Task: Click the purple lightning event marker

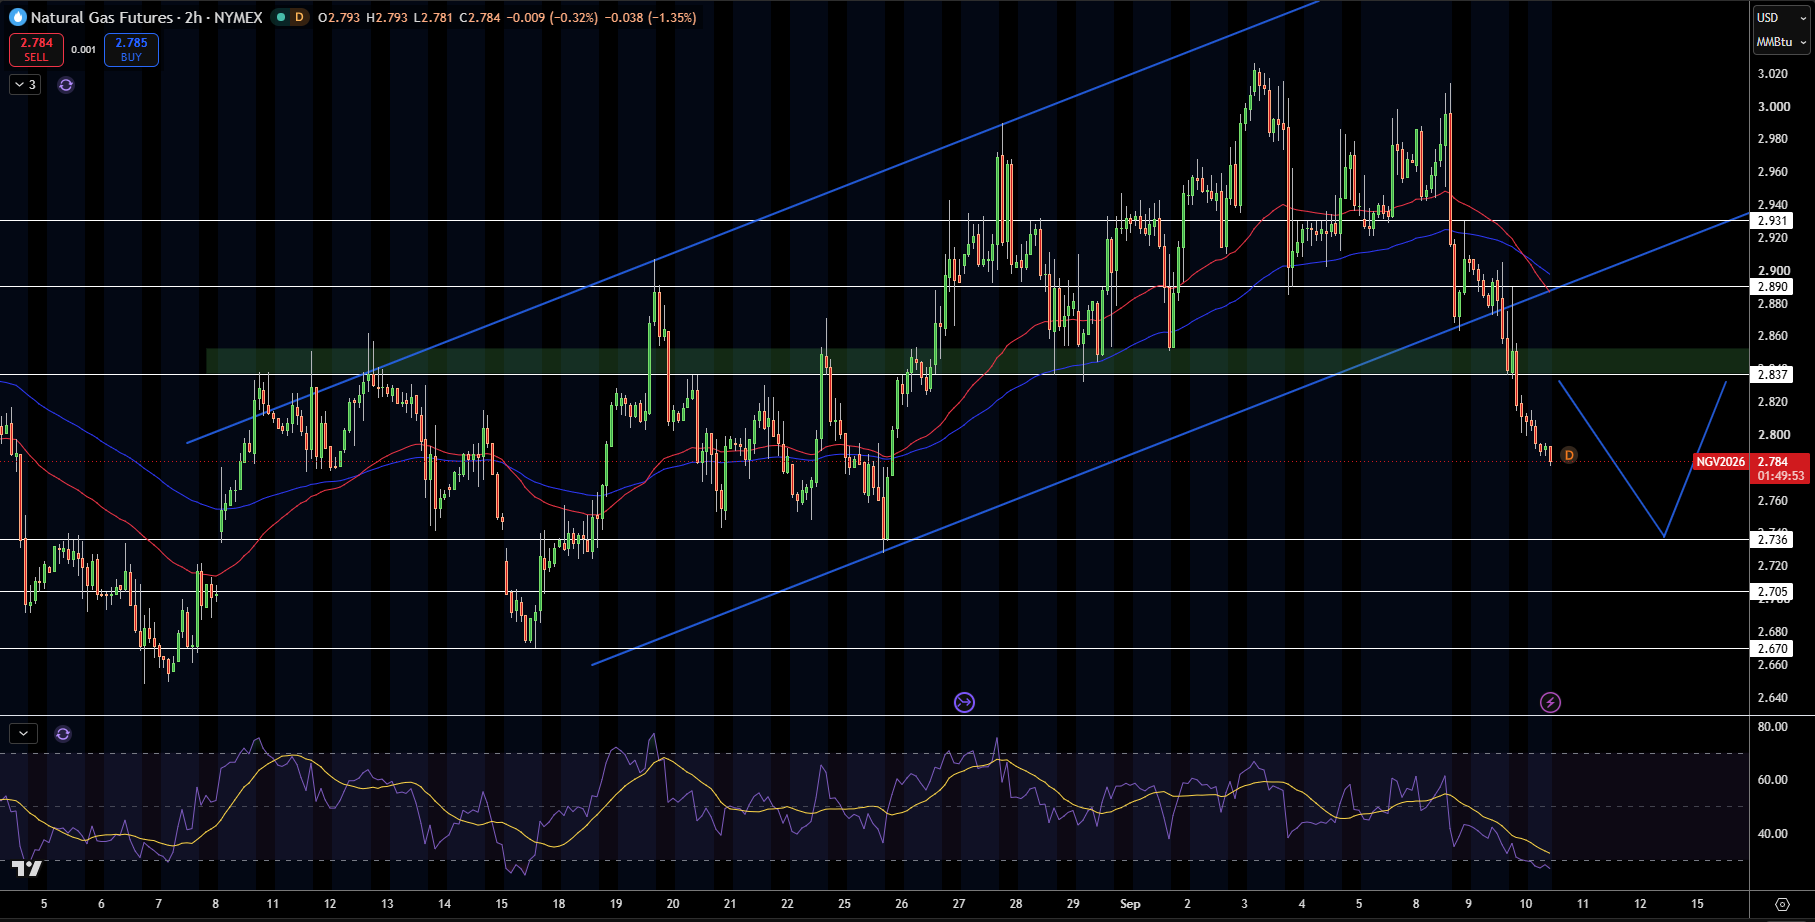Action: pos(1550,702)
